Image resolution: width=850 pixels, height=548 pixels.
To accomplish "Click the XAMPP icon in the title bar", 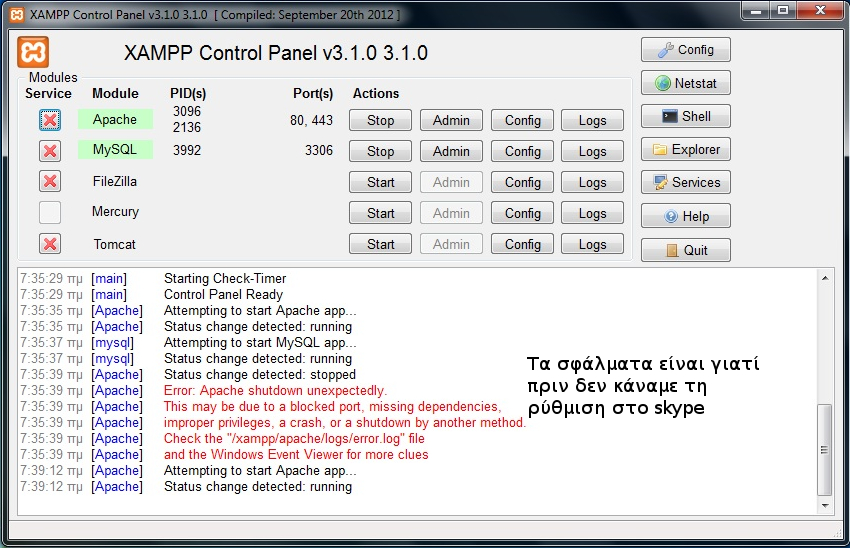I will coord(17,15).
